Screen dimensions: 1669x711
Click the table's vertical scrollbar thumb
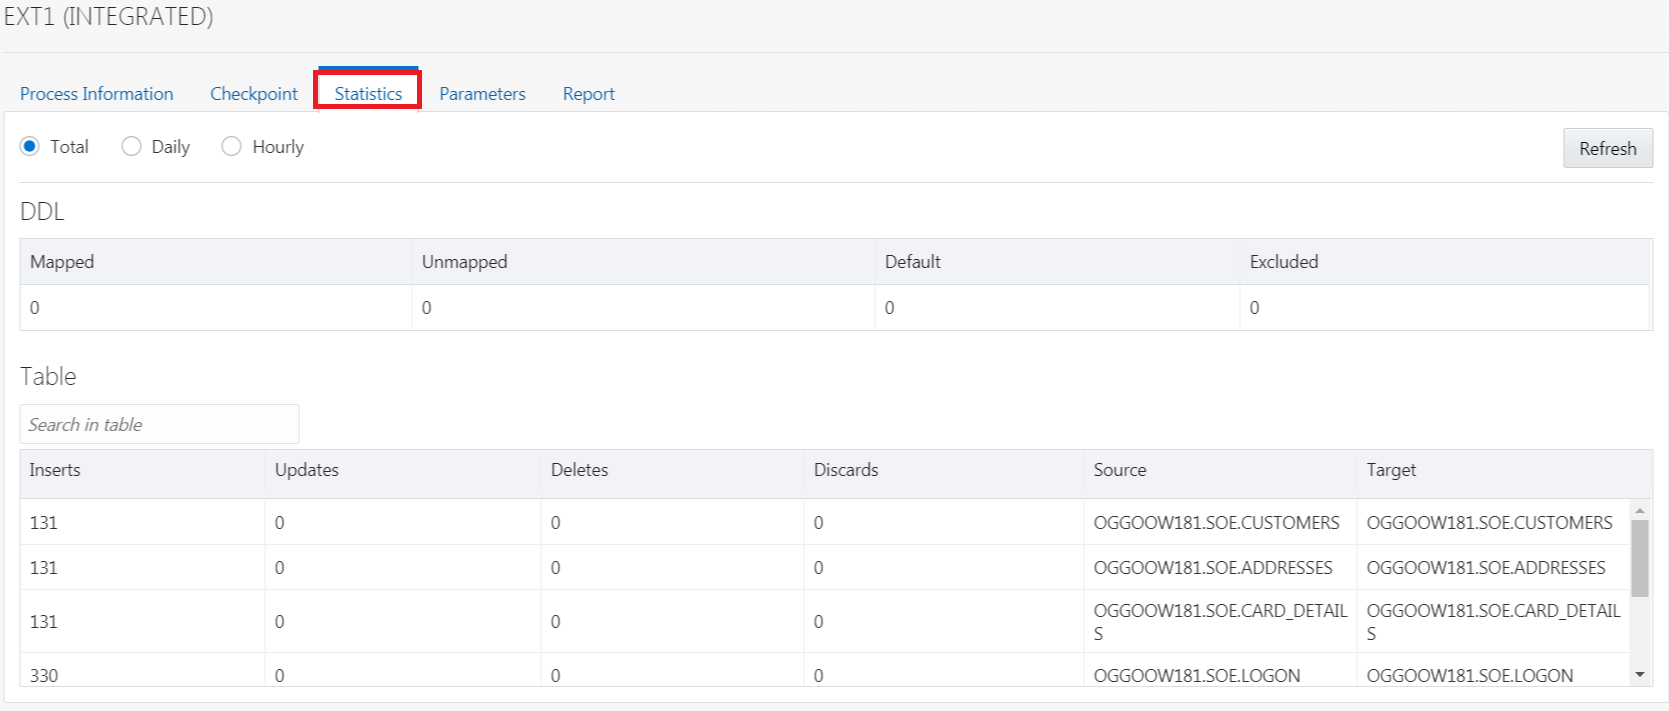click(x=1640, y=558)
